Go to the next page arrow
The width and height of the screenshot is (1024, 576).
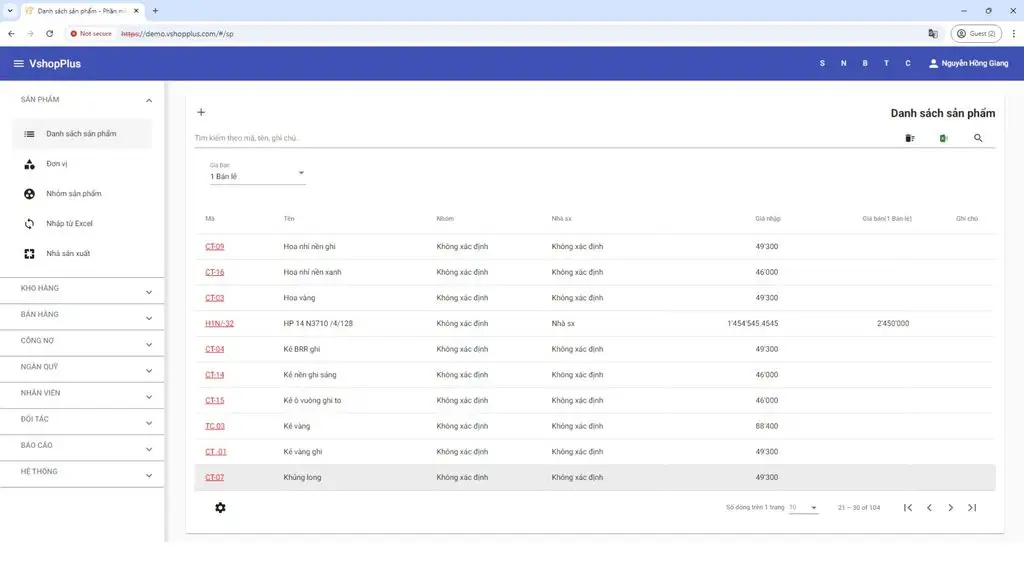point(950,507)
